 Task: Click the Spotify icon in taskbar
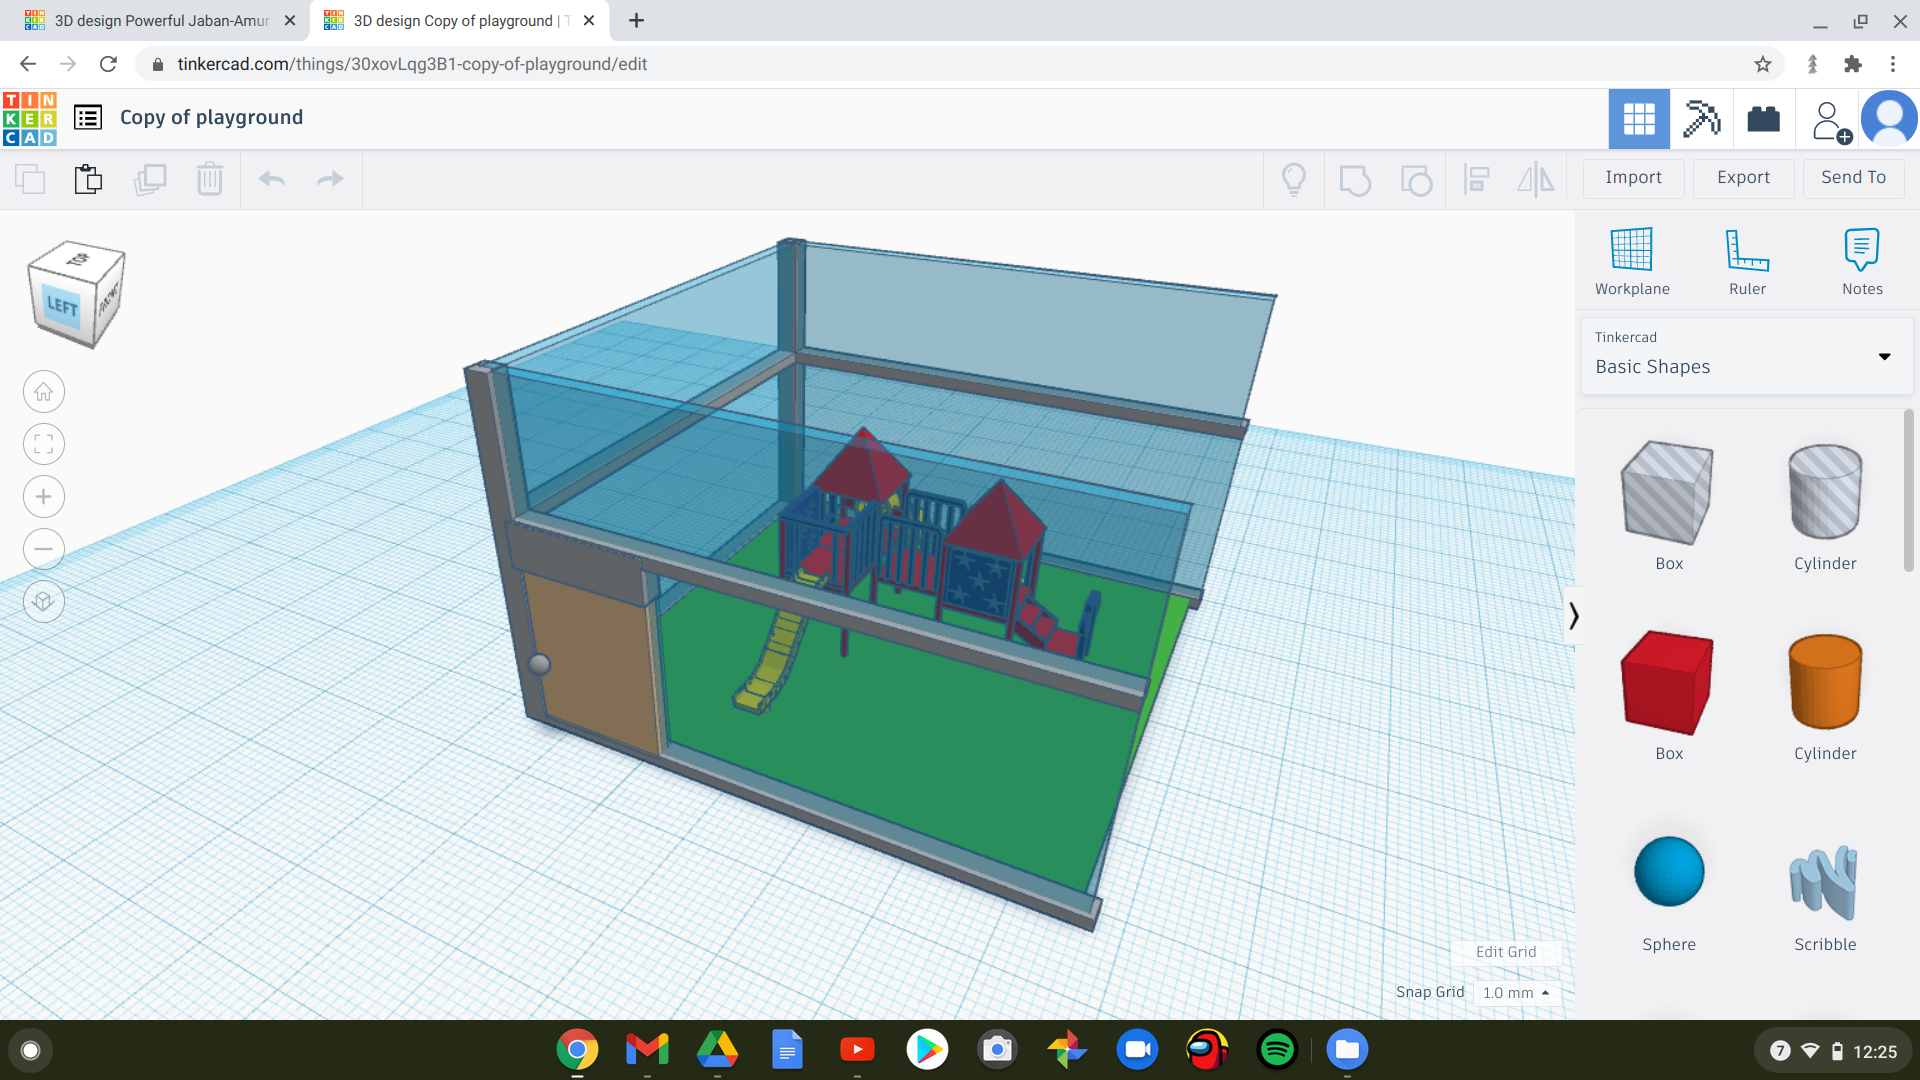(1276, 1050)
